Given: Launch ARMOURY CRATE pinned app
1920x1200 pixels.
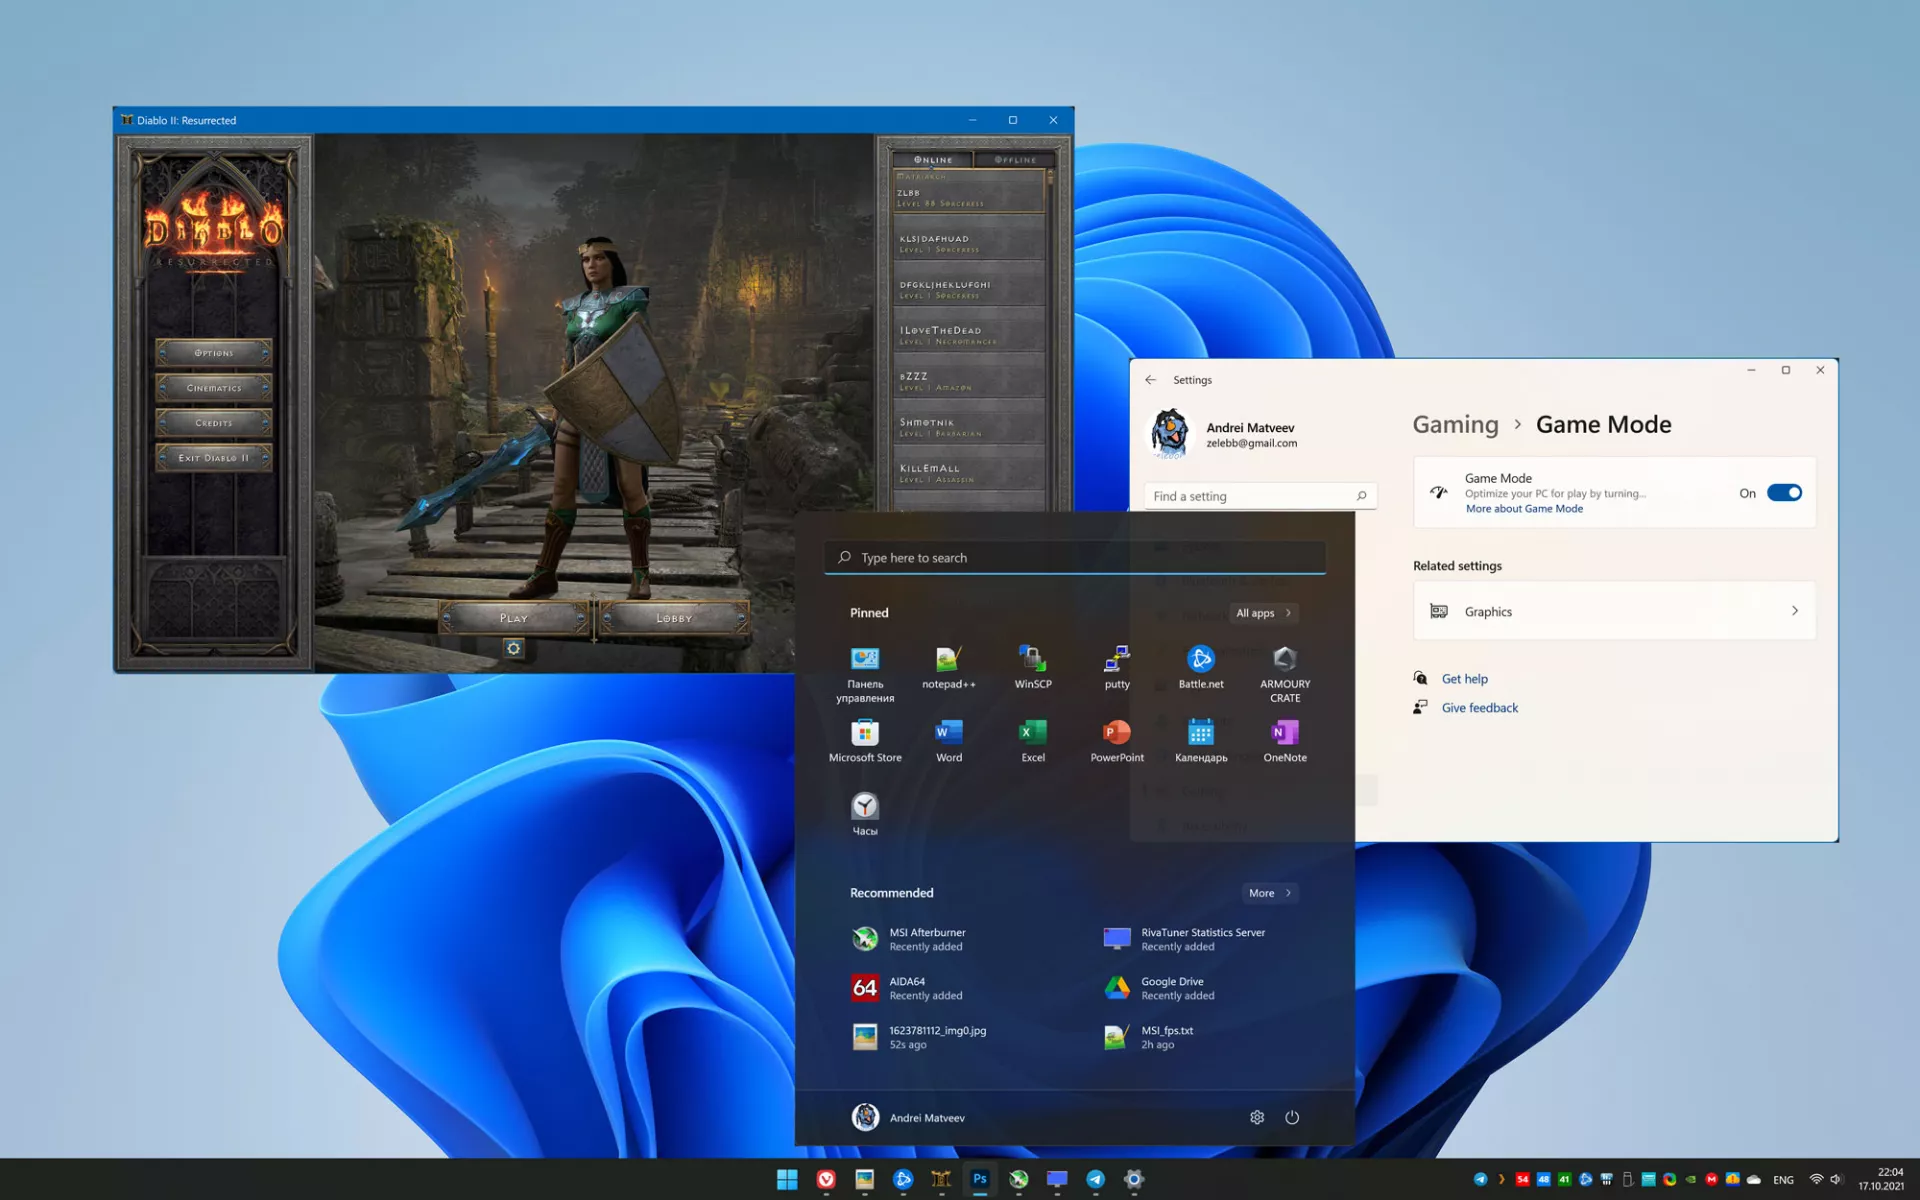Looking at the screenshot, I should pos(1285,674).
